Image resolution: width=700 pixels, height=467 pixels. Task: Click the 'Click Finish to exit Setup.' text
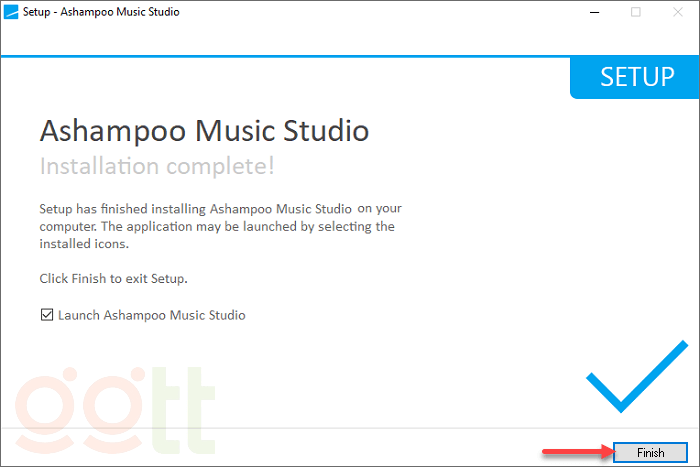pyautogui.click(x=113, y=277)
